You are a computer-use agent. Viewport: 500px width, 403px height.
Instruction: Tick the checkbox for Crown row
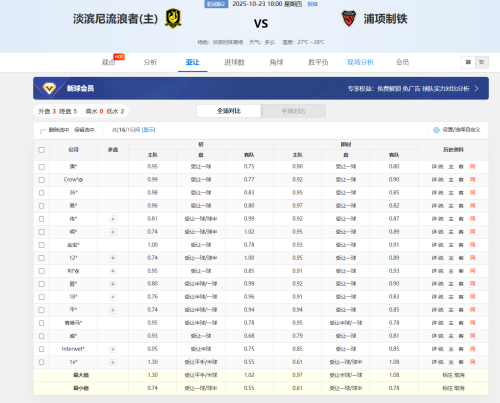click(x=42, y=180)
